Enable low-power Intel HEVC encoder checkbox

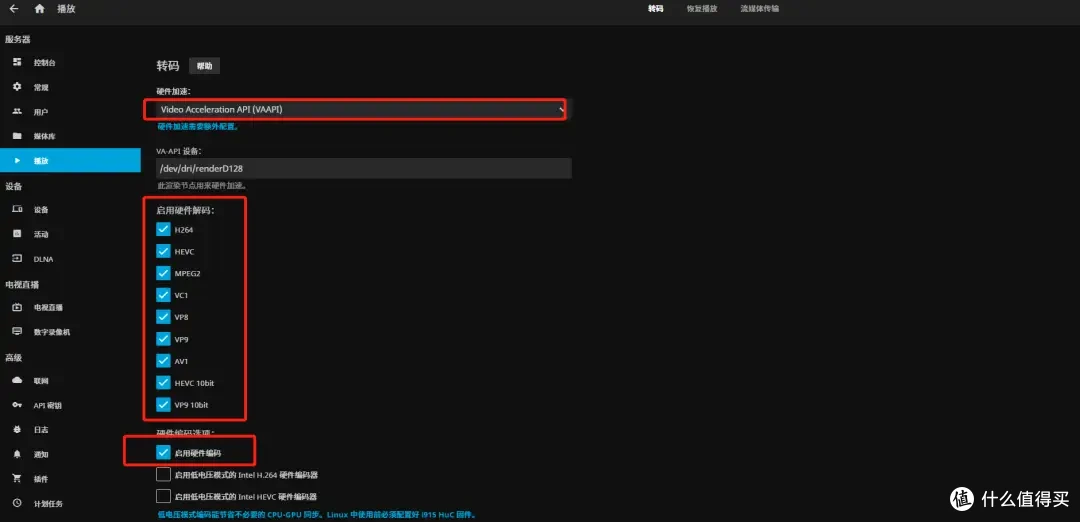pyautogui.click(x=163, y=496)
